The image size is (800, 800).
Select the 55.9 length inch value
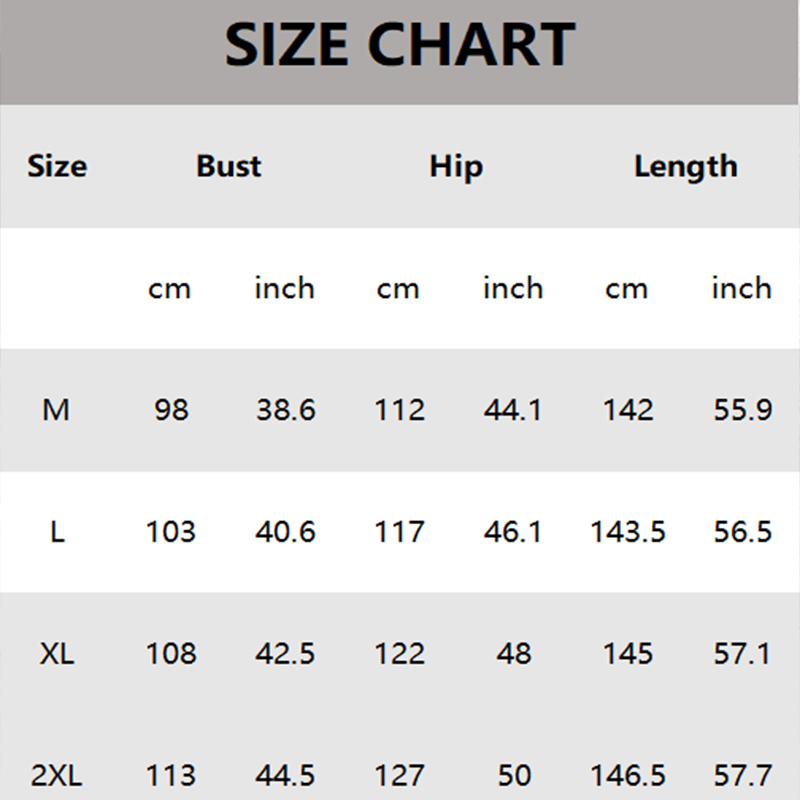click(x=742, y=409)
